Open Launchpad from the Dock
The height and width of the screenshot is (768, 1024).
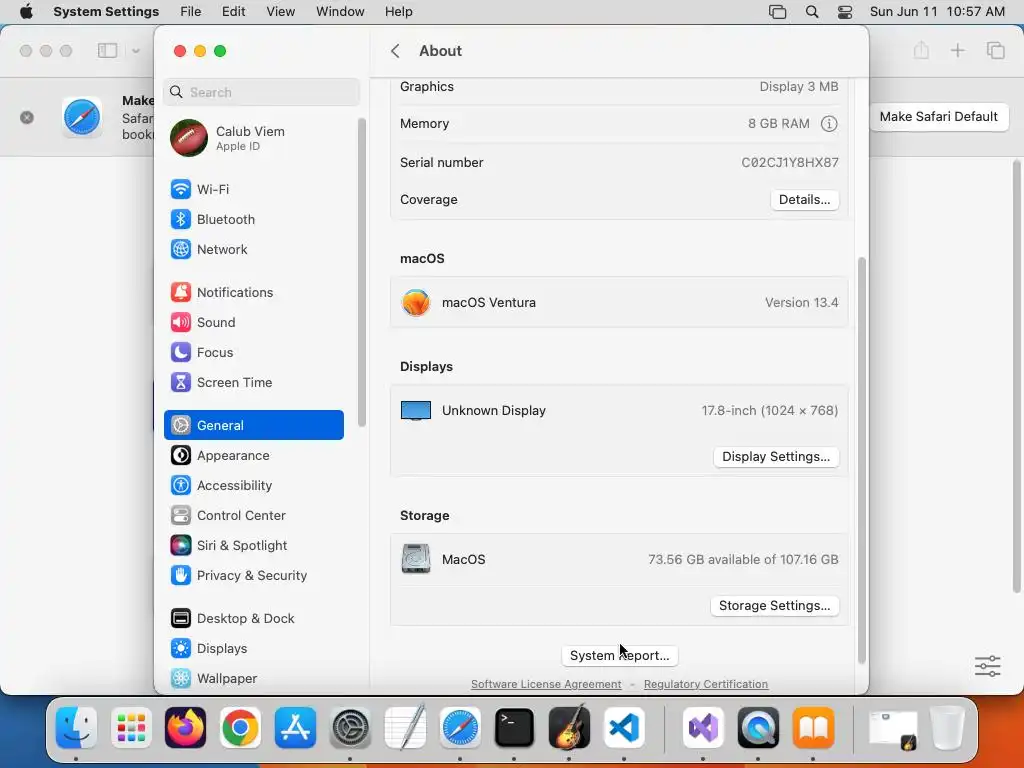[x=131, y=728]
